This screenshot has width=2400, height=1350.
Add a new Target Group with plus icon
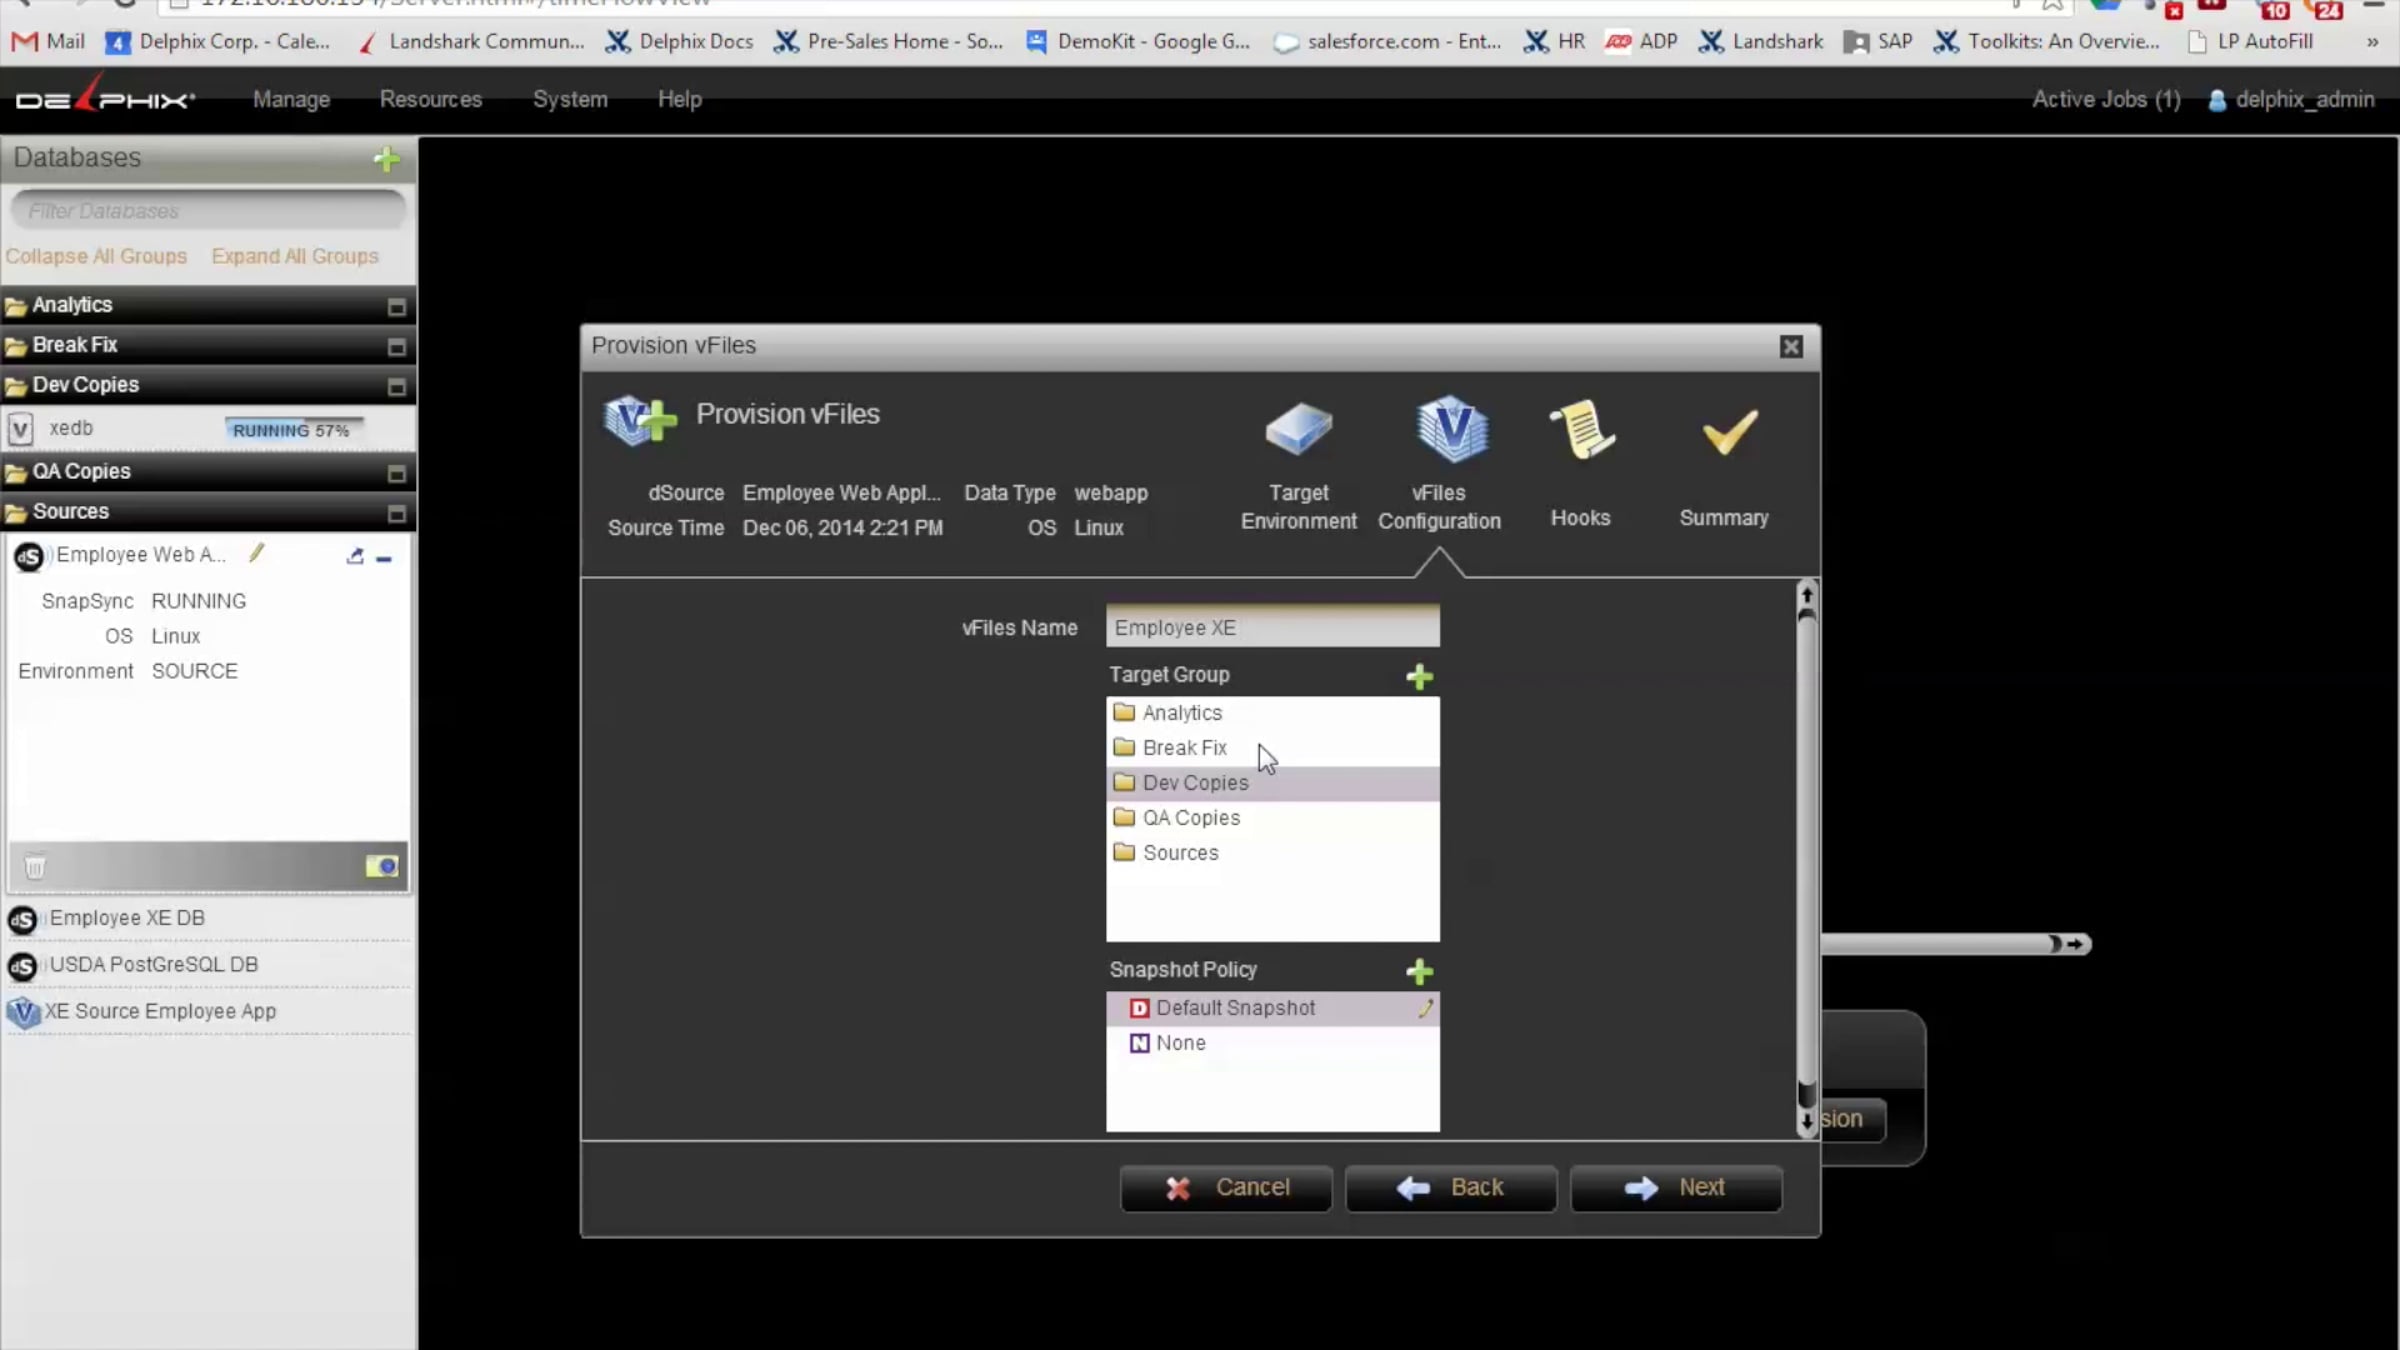coord(1419,677)
